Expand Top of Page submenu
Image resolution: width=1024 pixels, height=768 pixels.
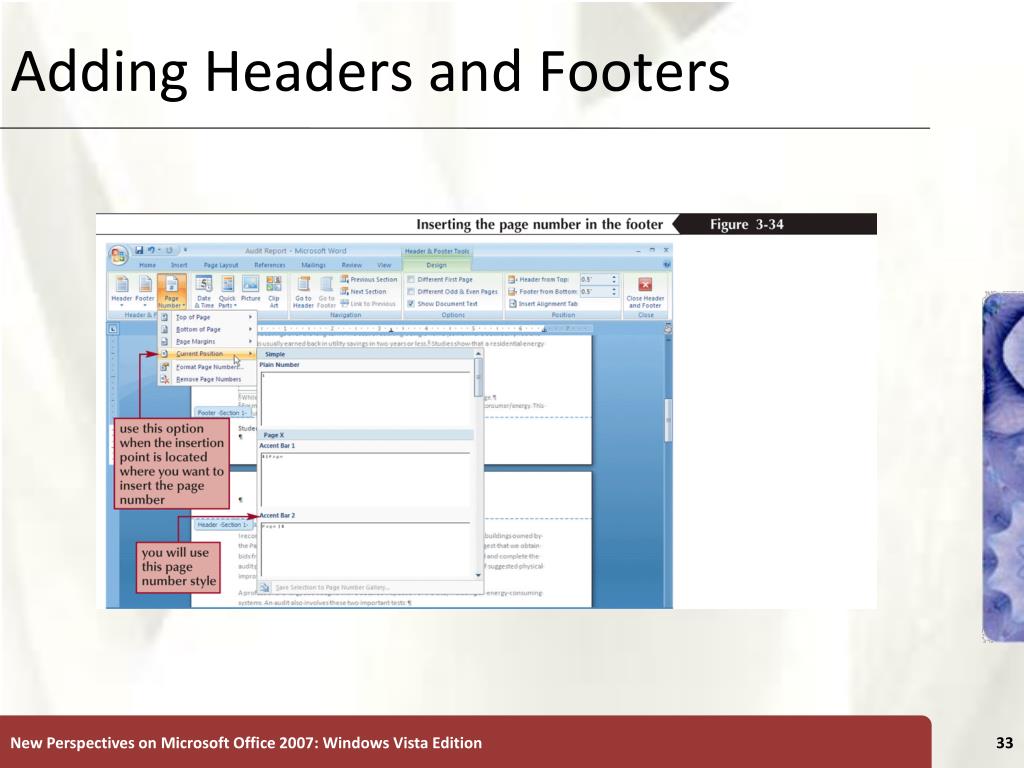pyautogui.click(x=207, y=317)
